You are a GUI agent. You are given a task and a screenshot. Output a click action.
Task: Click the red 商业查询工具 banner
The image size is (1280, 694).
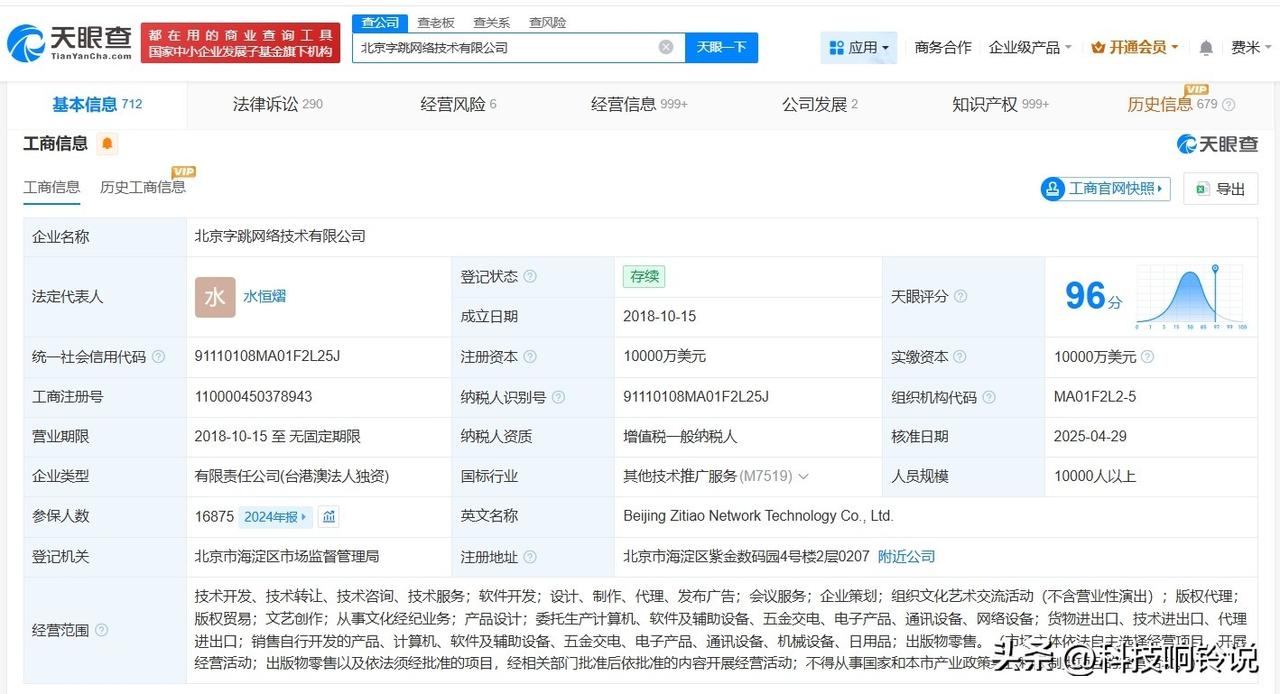click(240, 43)
